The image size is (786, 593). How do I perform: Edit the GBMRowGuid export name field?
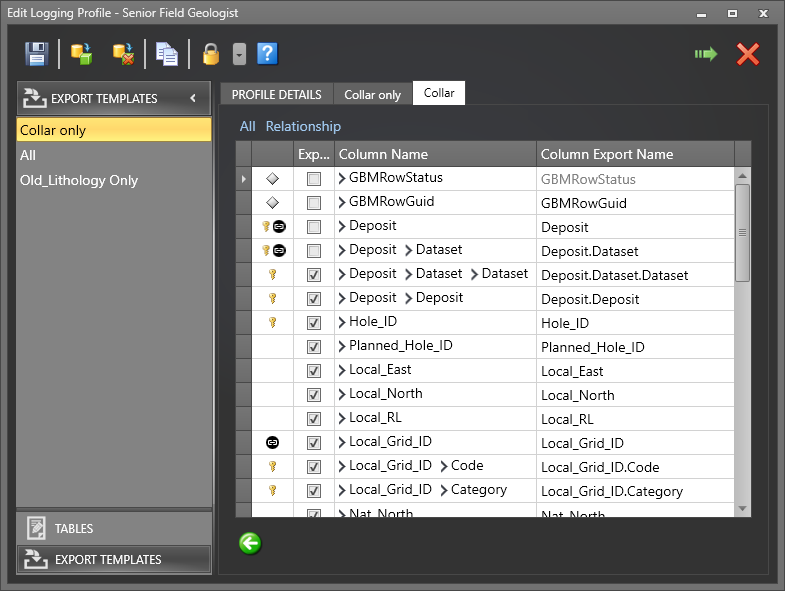coord(635,203)
